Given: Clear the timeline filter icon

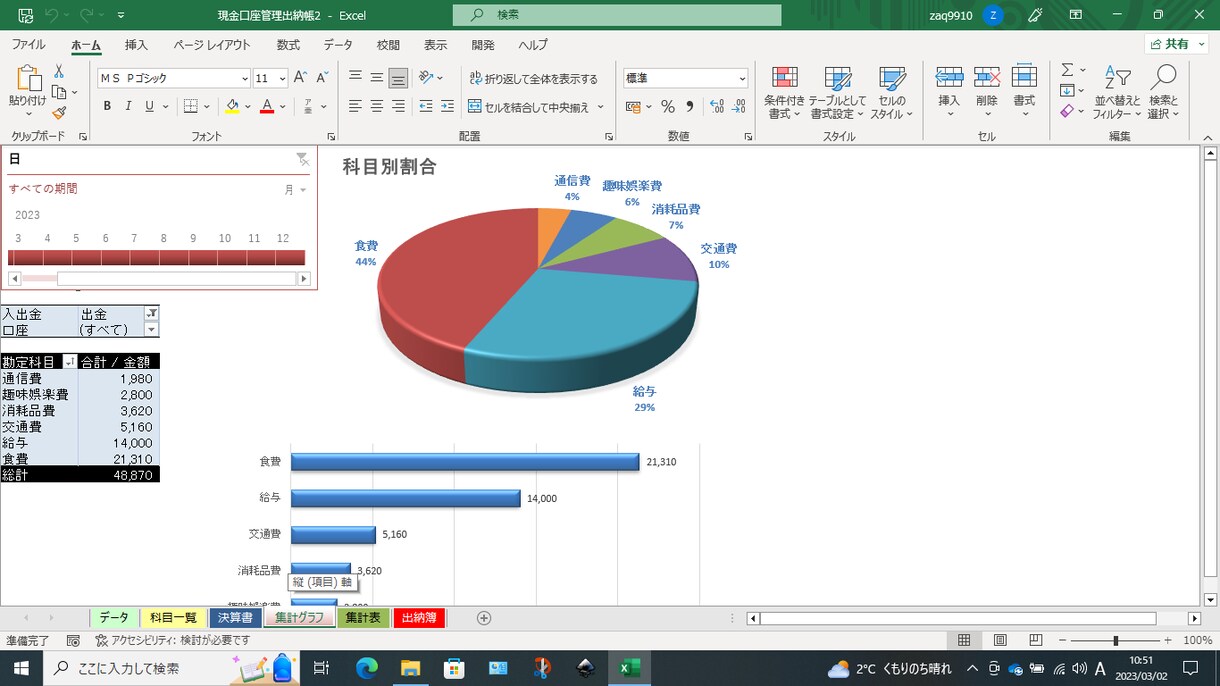Looking at the screenshot, I should (x=302, y=159).
